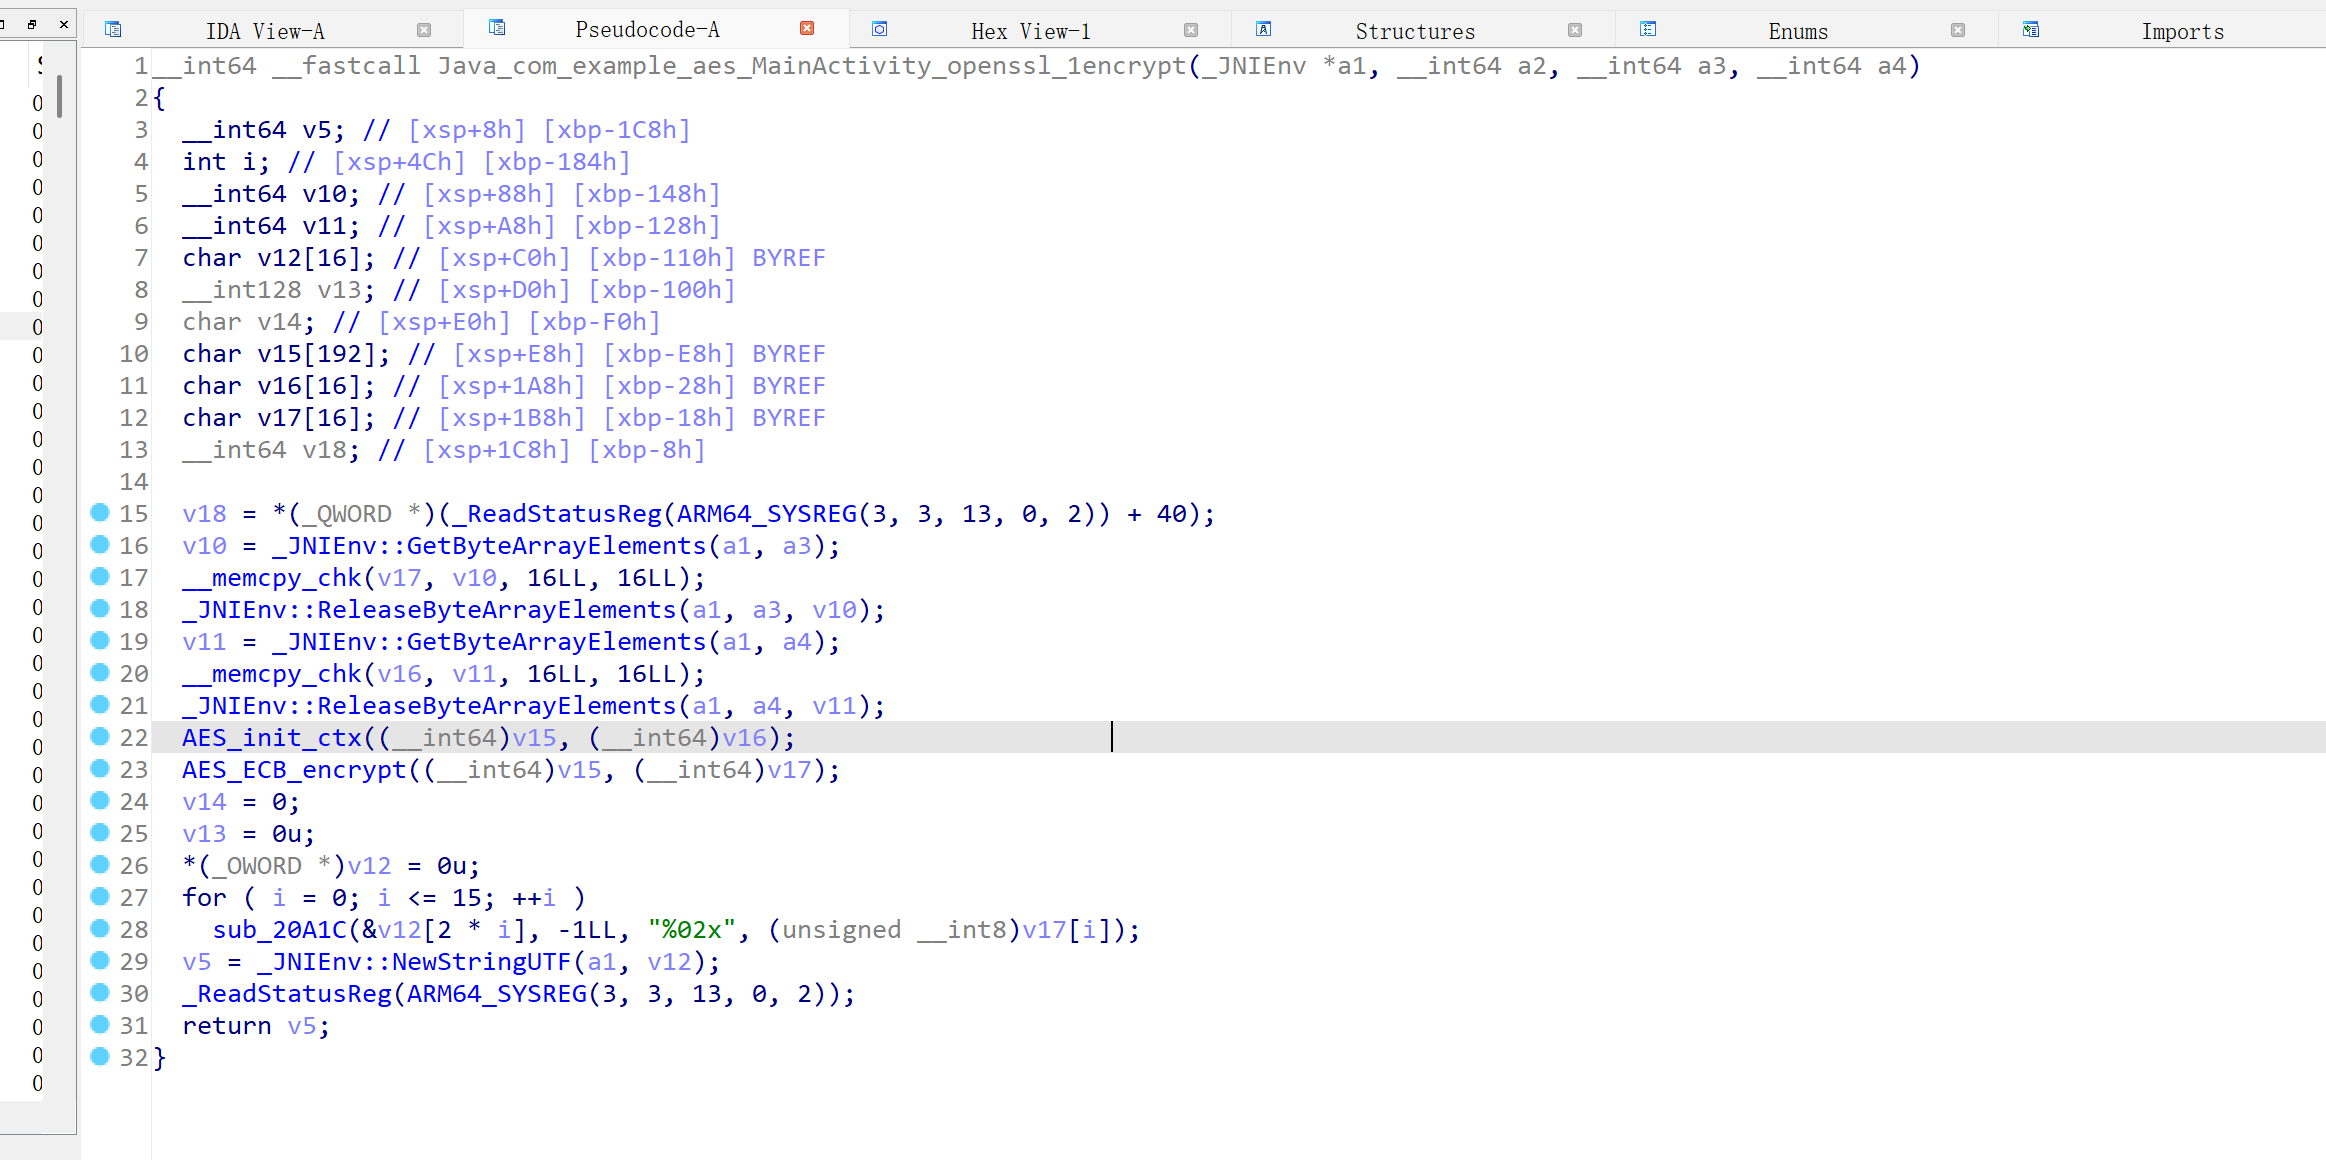Click the sub_20A1C function call
2326x1160 pixels.
point(279,930)
